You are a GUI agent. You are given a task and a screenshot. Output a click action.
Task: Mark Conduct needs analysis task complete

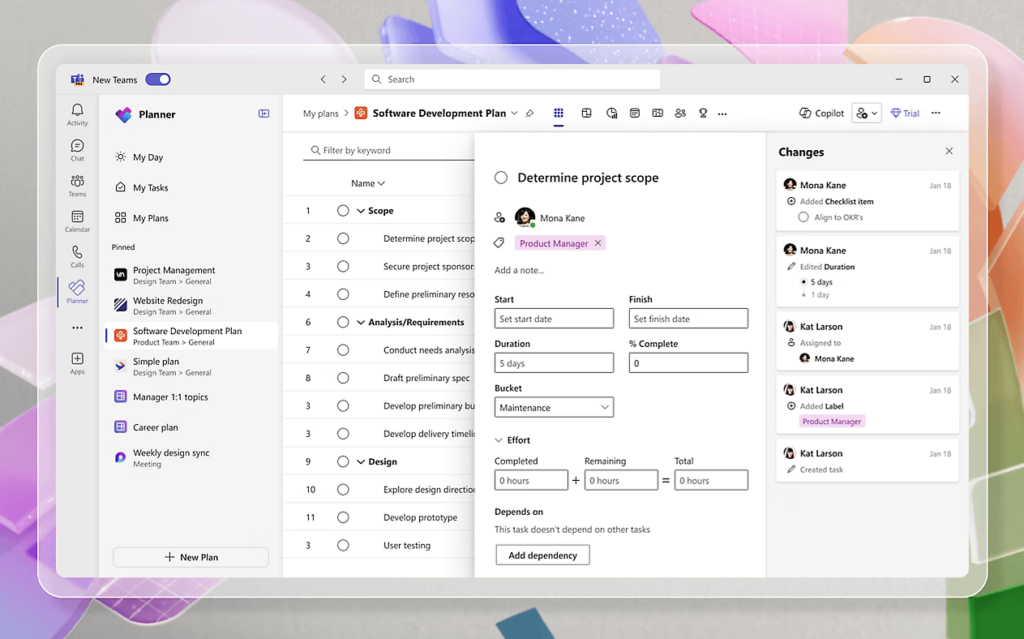click(343, 350)
